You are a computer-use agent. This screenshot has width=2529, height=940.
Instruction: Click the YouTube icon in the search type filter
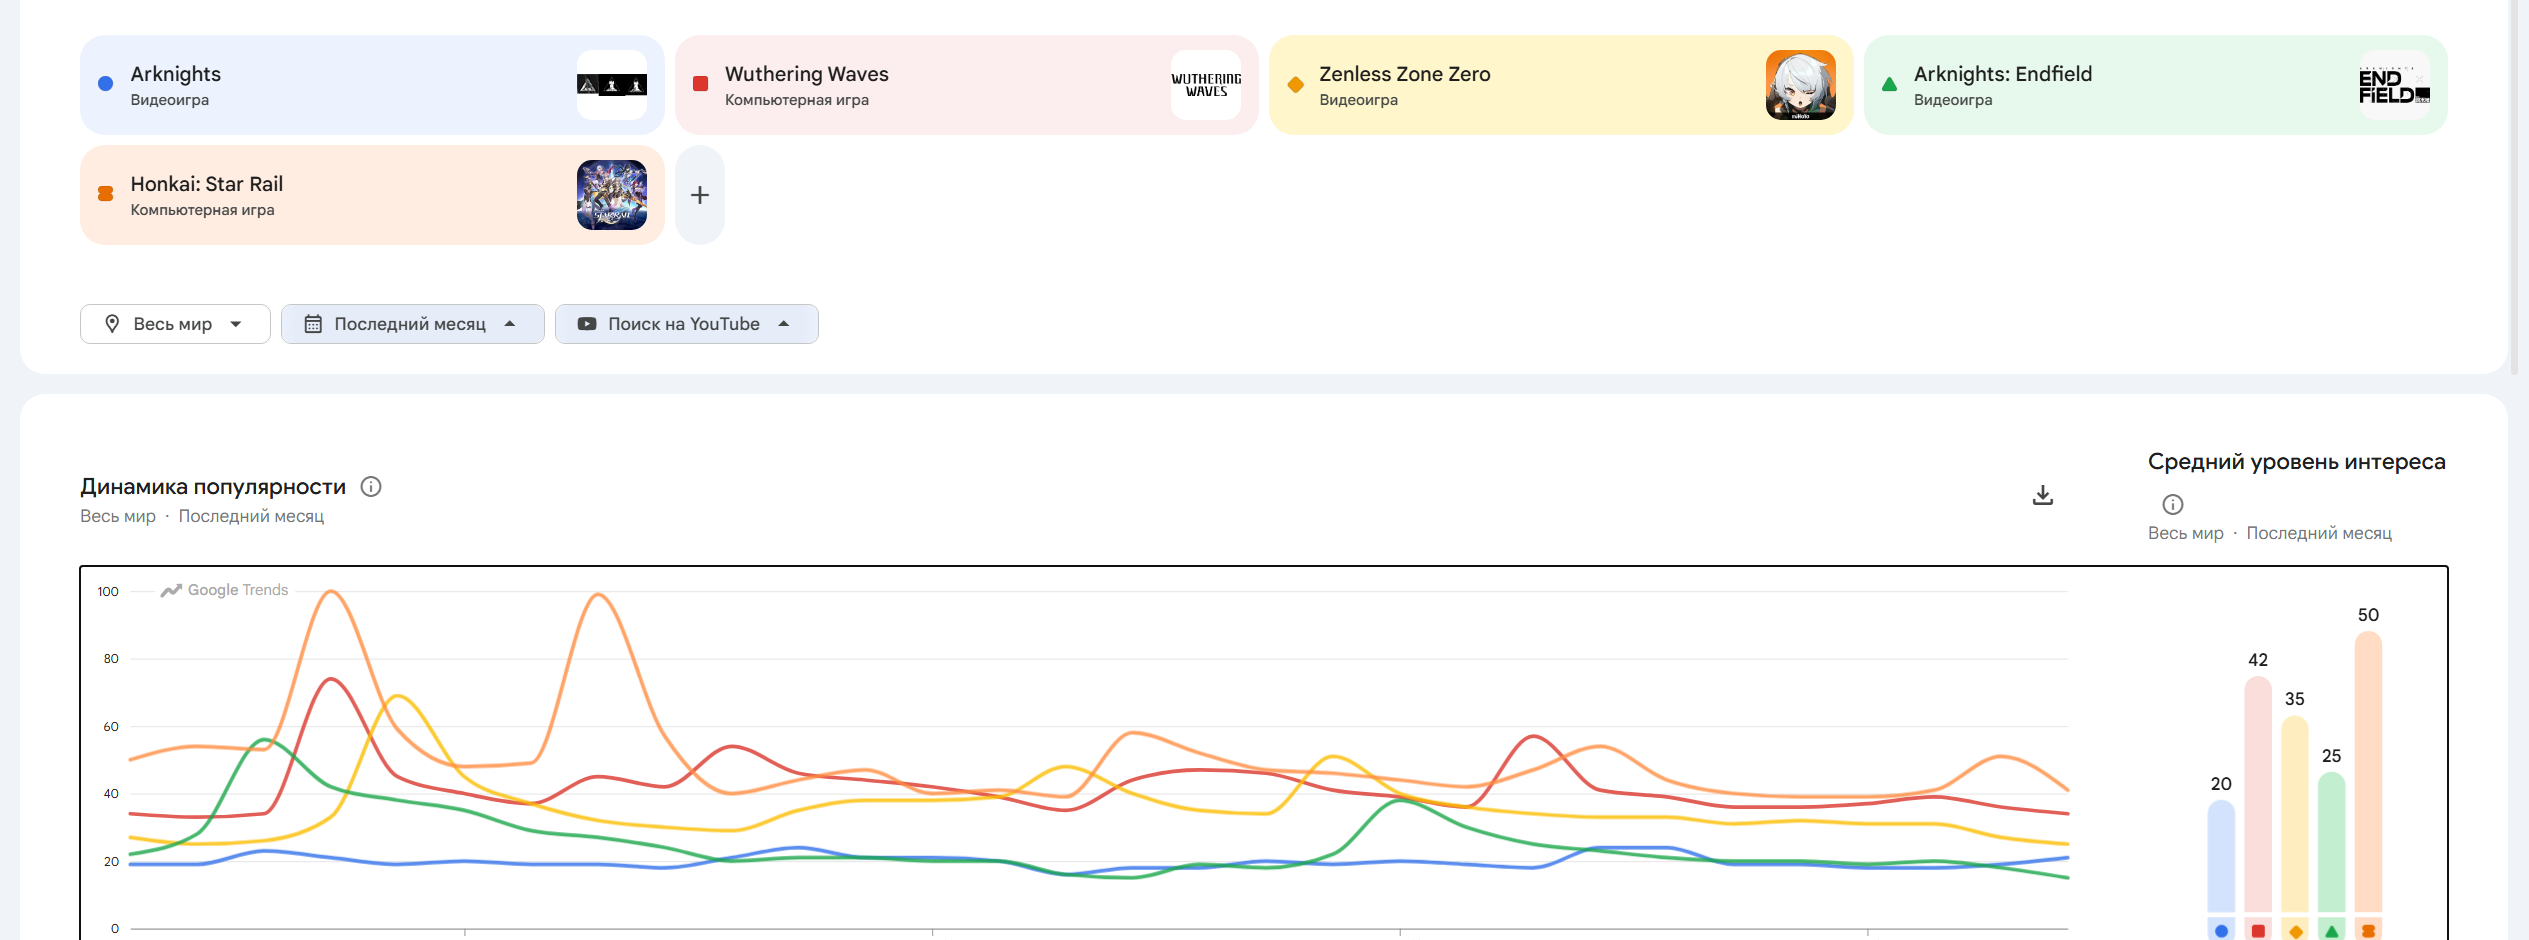pyautogui.click(x=587, y=324)
